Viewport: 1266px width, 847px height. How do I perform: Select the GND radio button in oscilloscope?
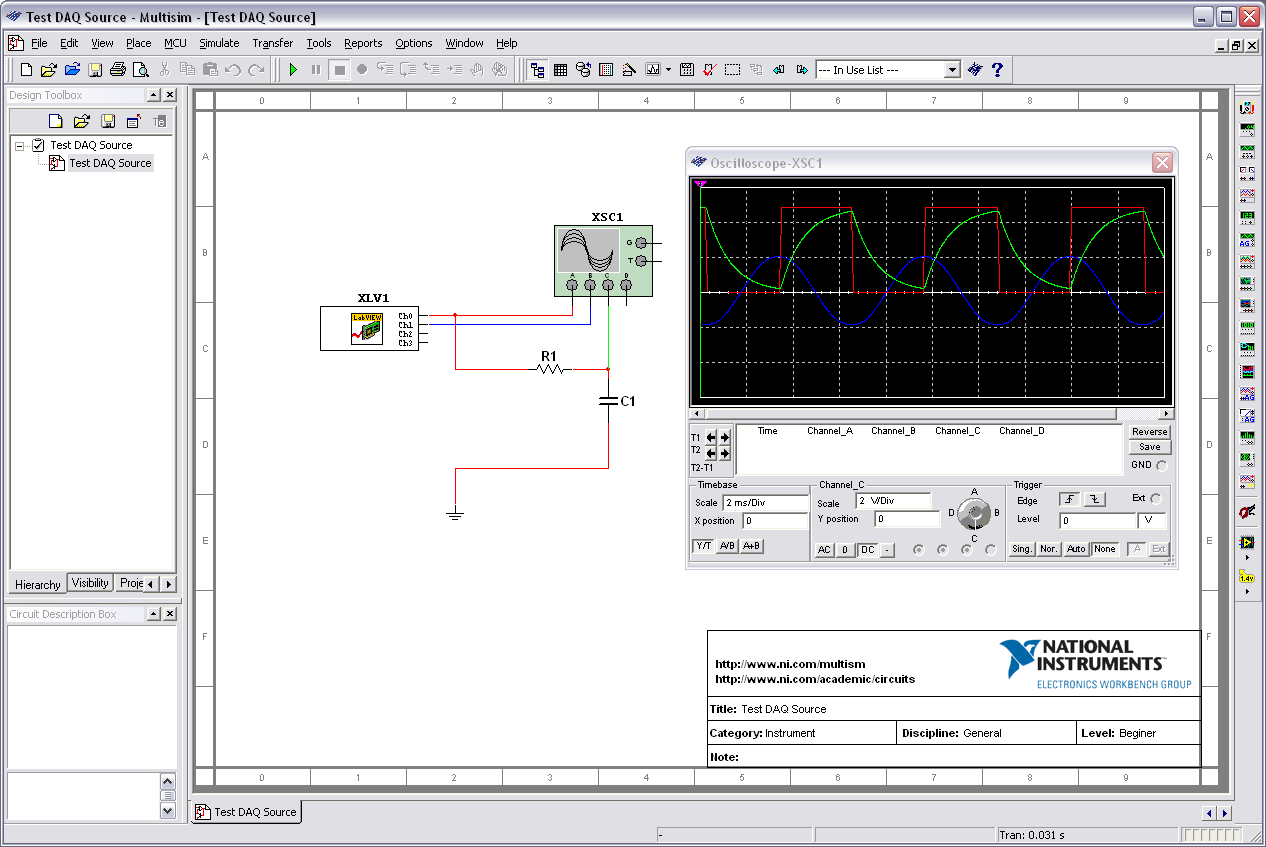coord(1161,465)
